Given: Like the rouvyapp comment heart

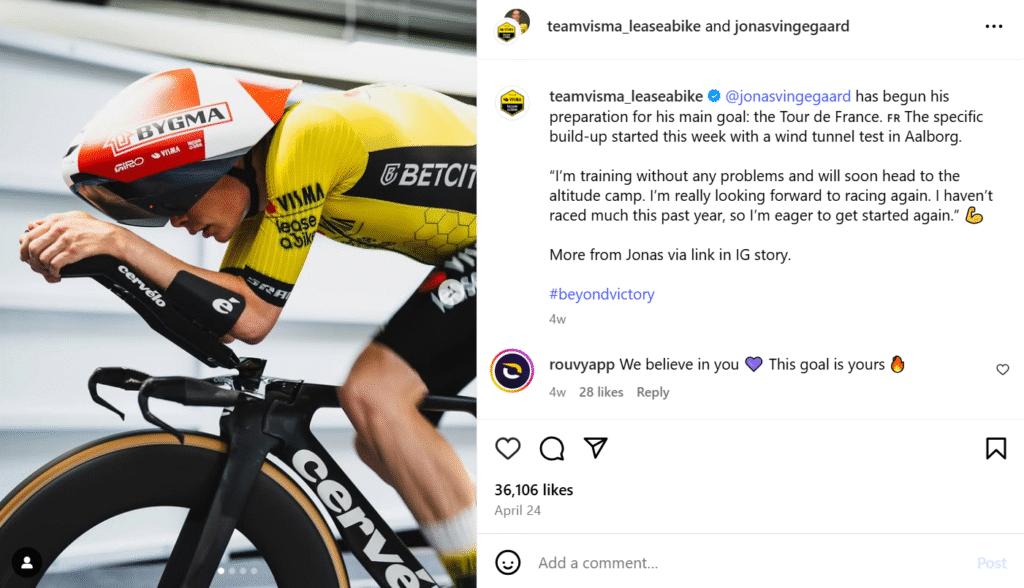Looking at the screenshot, I should click(x=1003, y=370).
